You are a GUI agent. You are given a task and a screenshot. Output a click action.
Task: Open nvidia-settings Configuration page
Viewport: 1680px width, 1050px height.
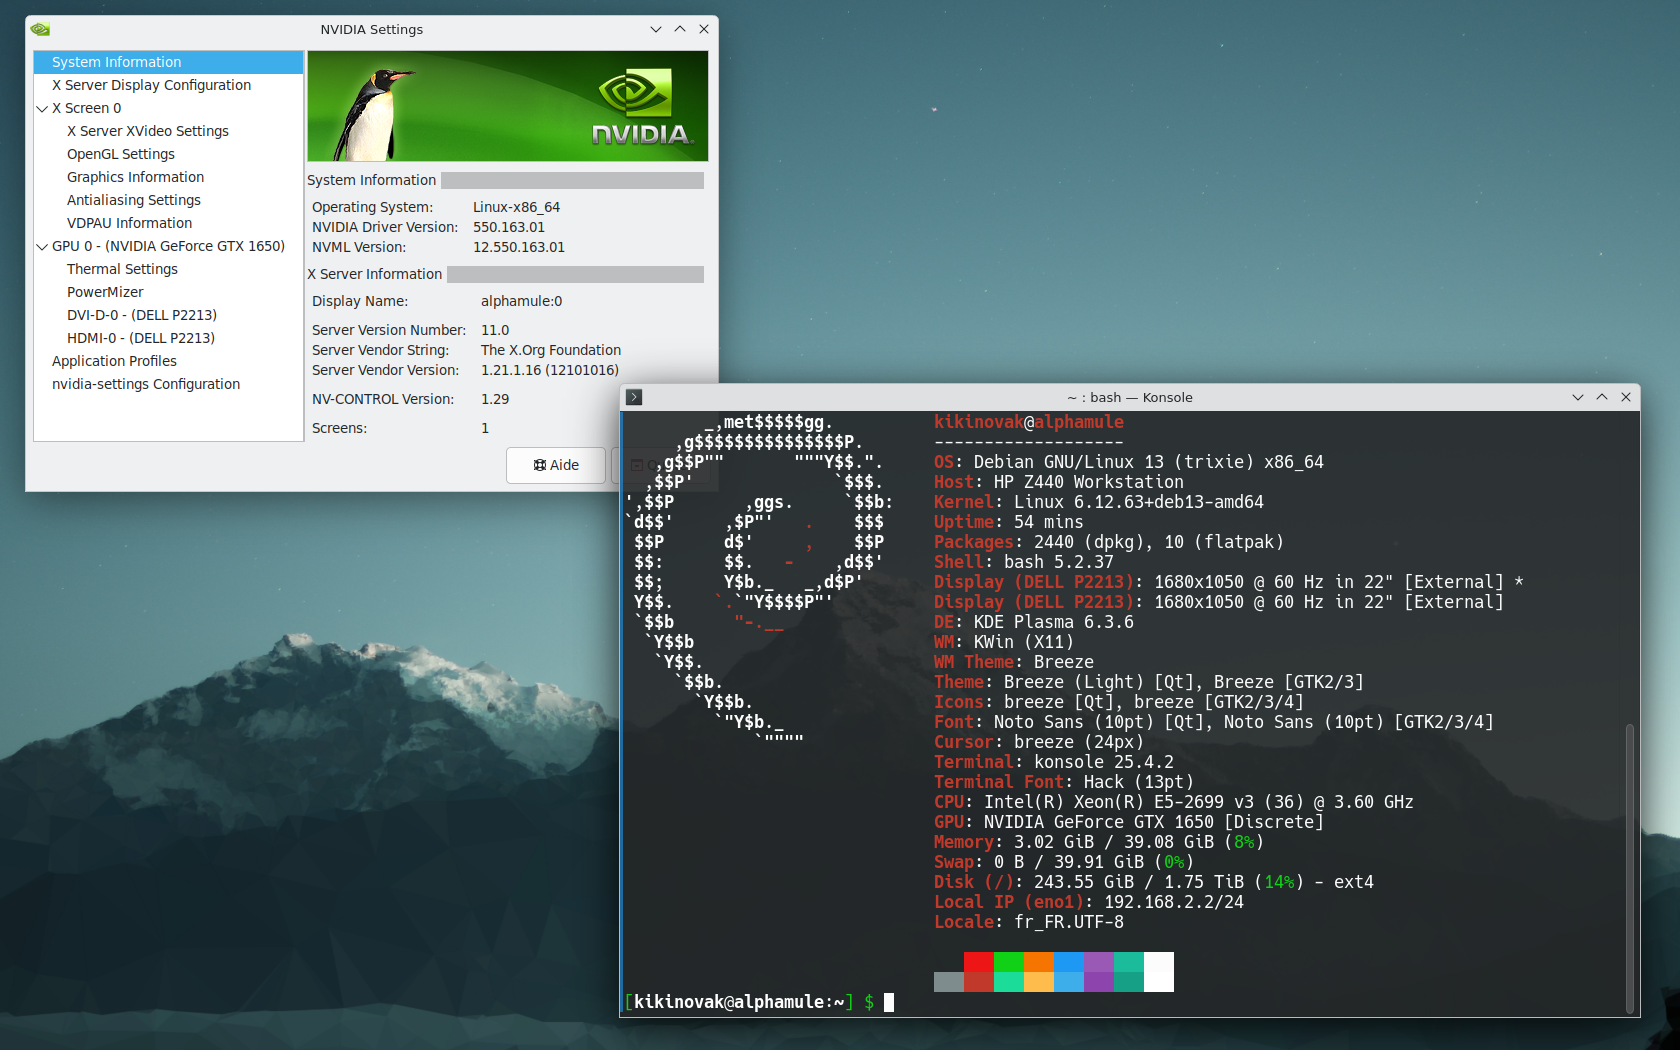[146, 384]
